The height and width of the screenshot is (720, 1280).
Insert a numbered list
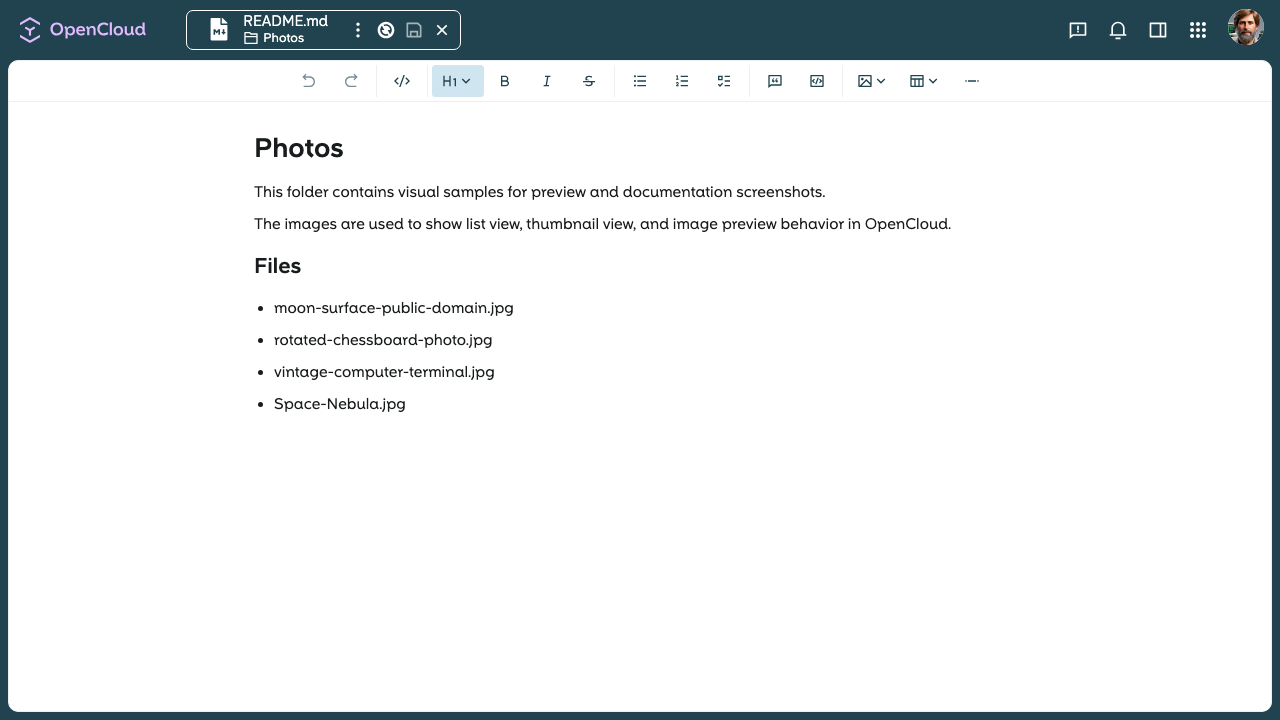coord(682,81)
